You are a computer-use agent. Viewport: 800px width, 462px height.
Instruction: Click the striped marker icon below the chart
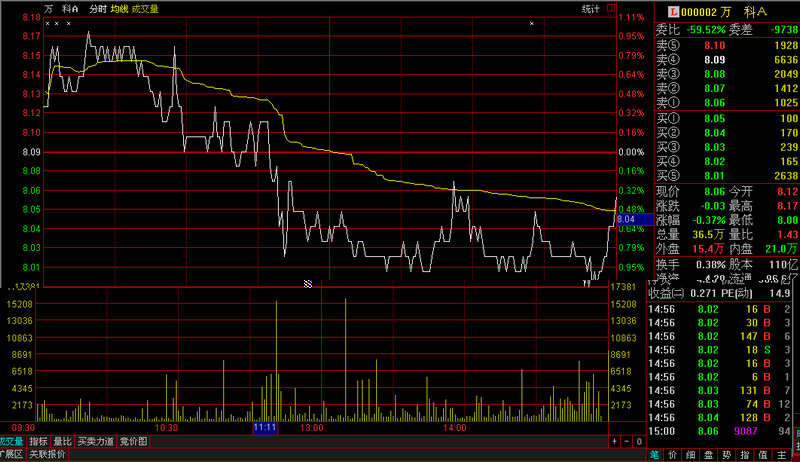coord(308,284)
